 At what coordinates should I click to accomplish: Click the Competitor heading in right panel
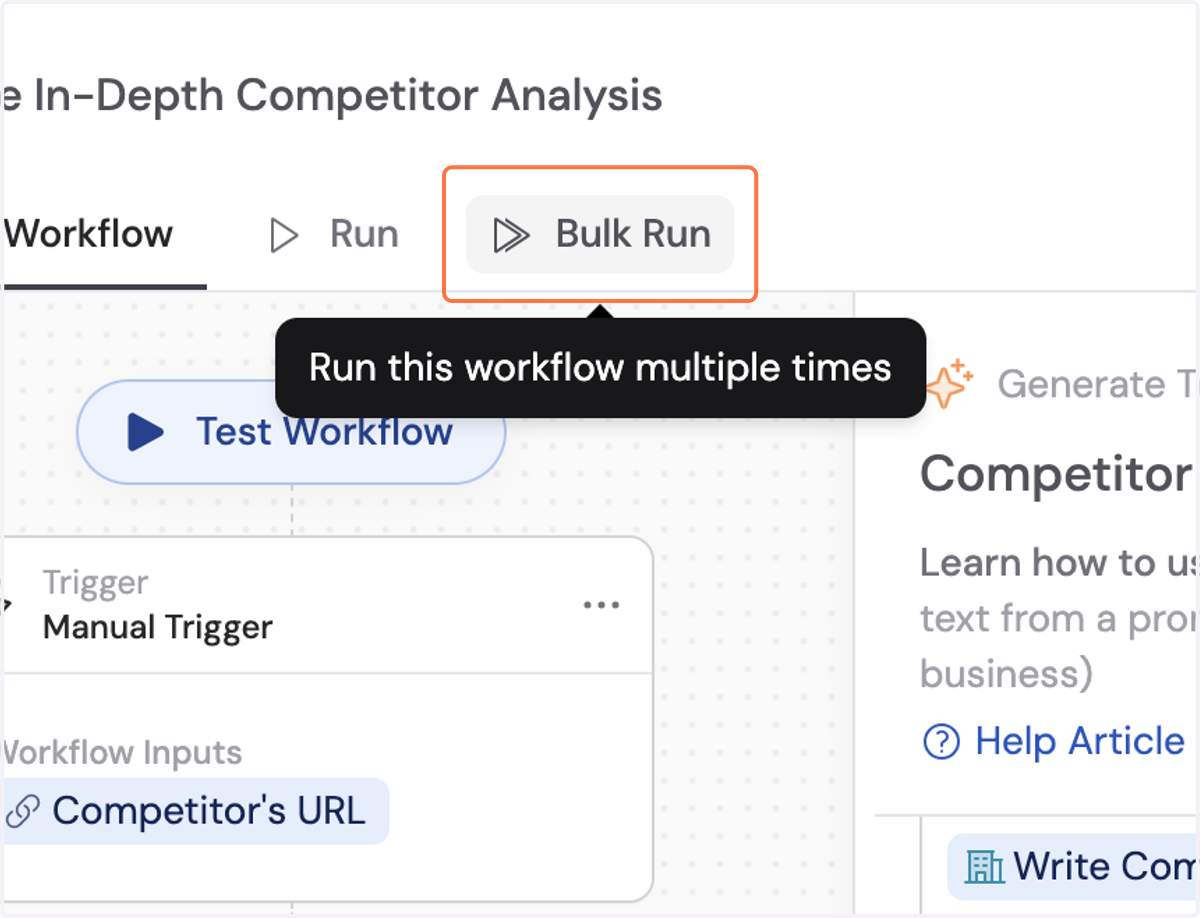coord(1055,474)
